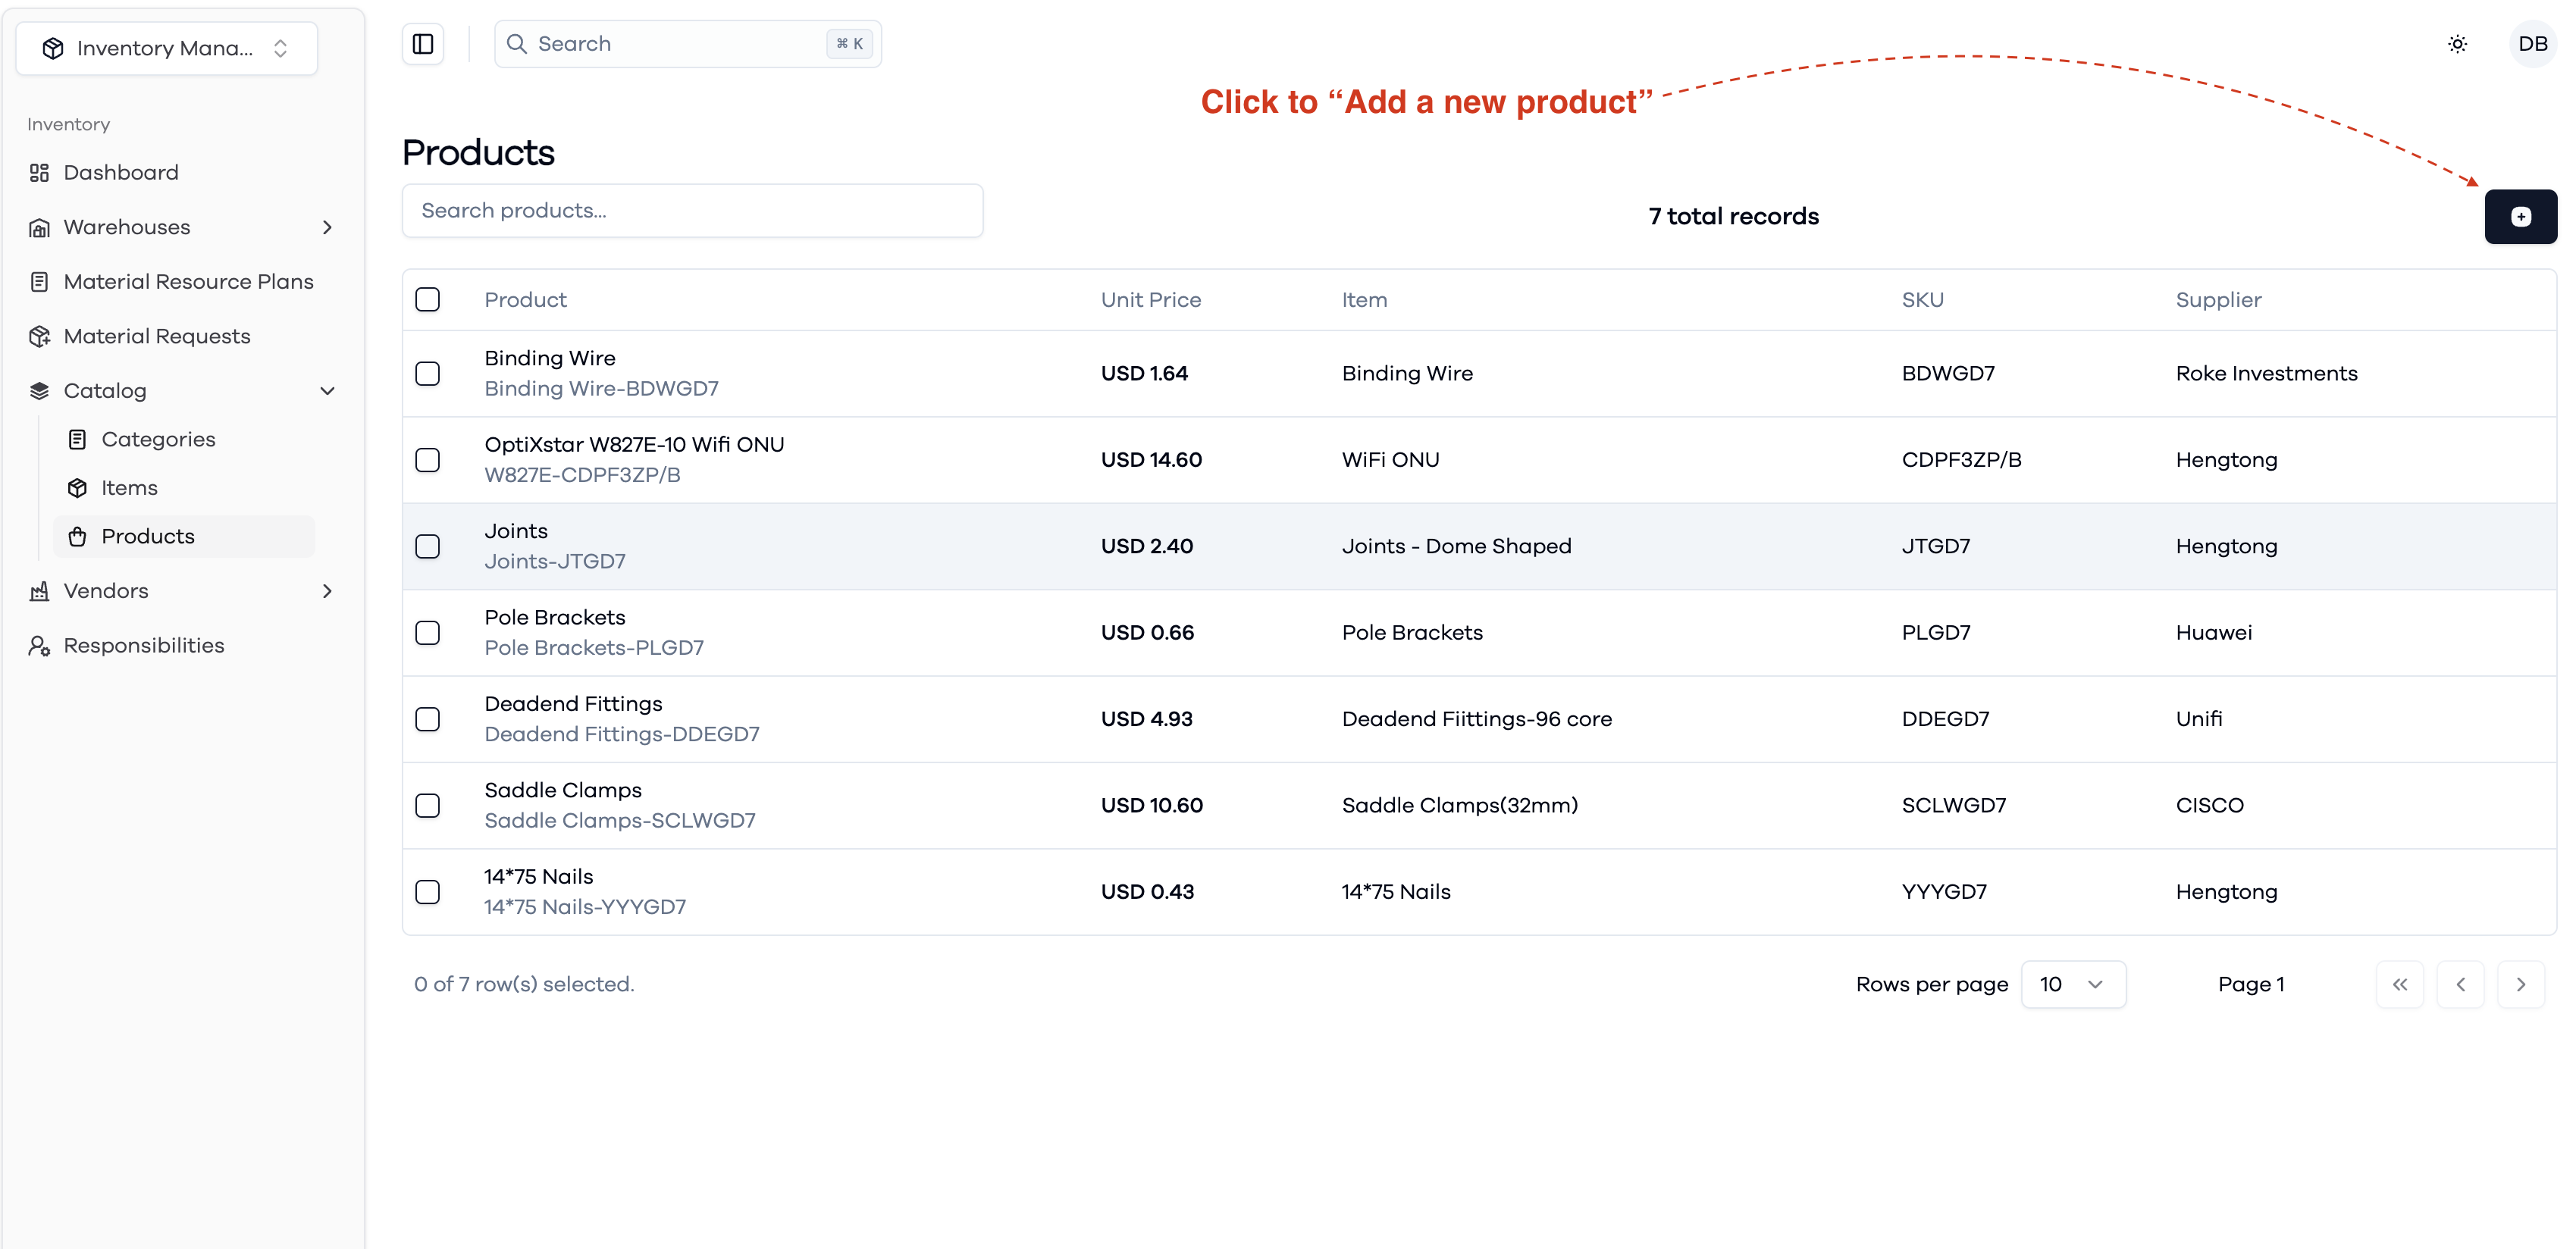Screen dimensions: 2576x1249
Task: Click the Catalog layers icon
Action: click(x=39, y=391)
